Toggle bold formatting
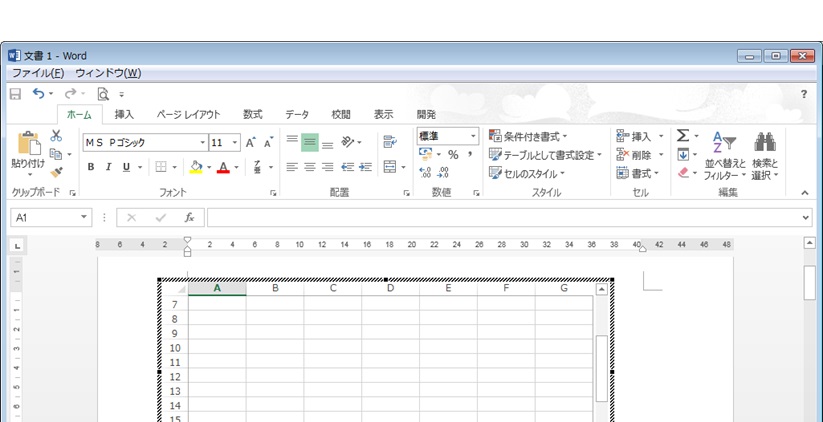The image size is (823, 422). [x=91, y=167]
